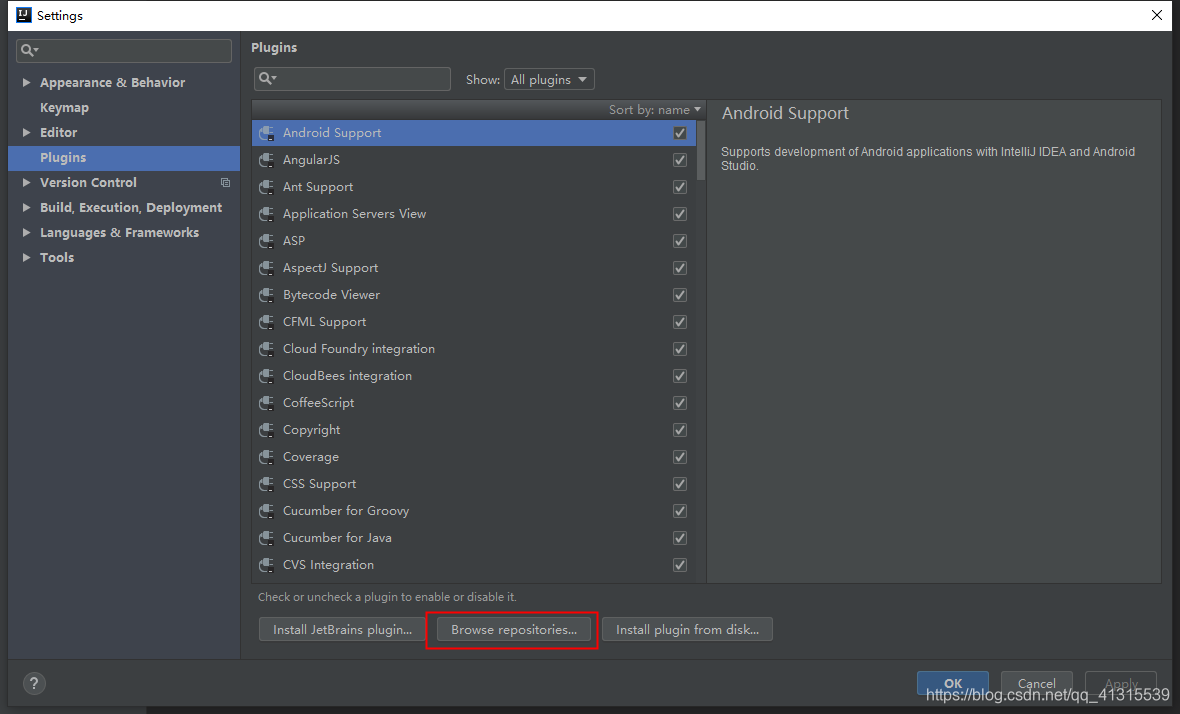Expand Appearance & Behavior tree node
1180x714 pixels.
point(26,83)
